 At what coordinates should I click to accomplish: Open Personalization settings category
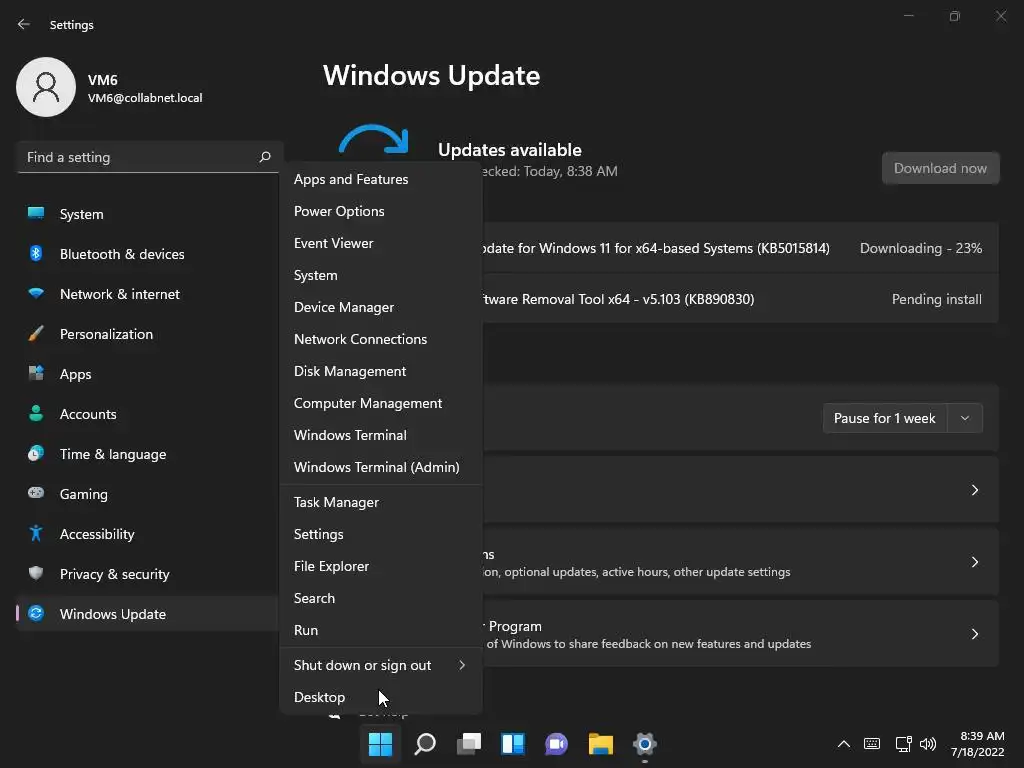[148, 334]
